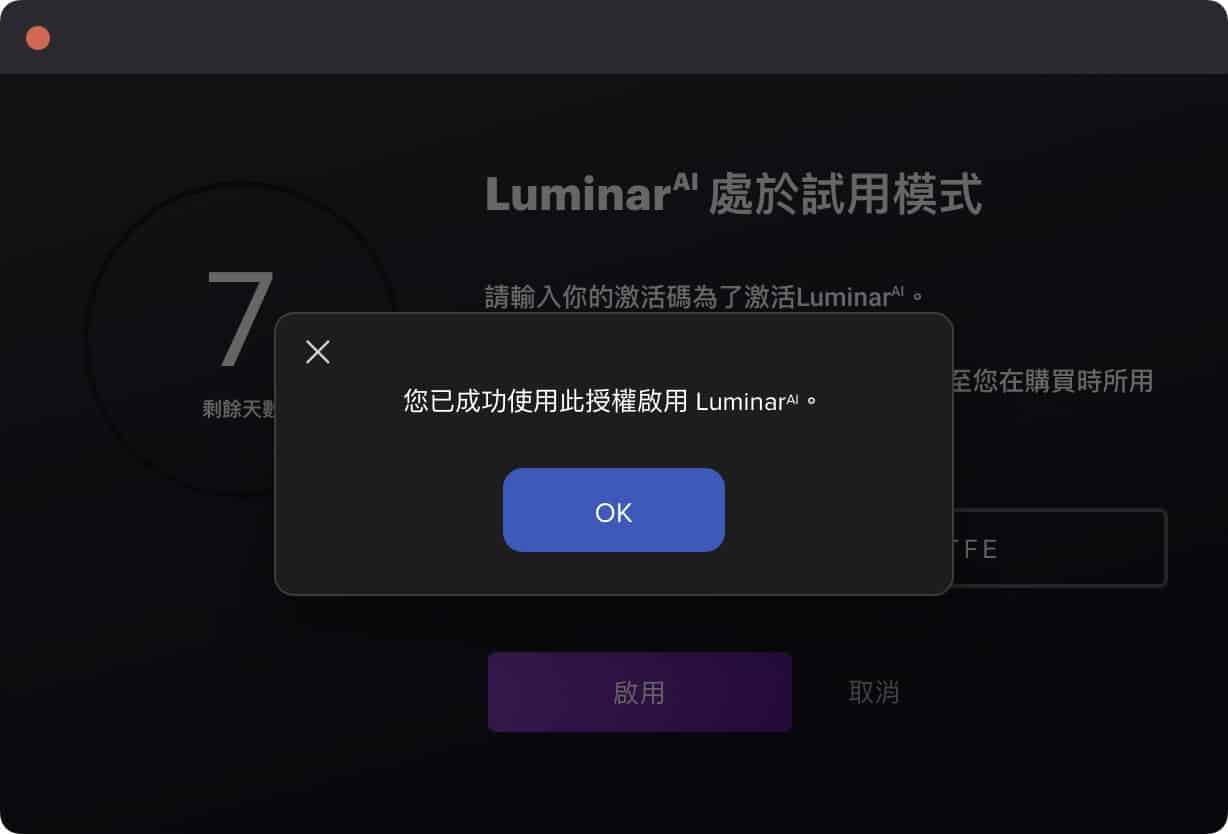Click the 處於試用模式 trial mode heading
This screenshot has width=1228, height=834.
coord(845,194)
